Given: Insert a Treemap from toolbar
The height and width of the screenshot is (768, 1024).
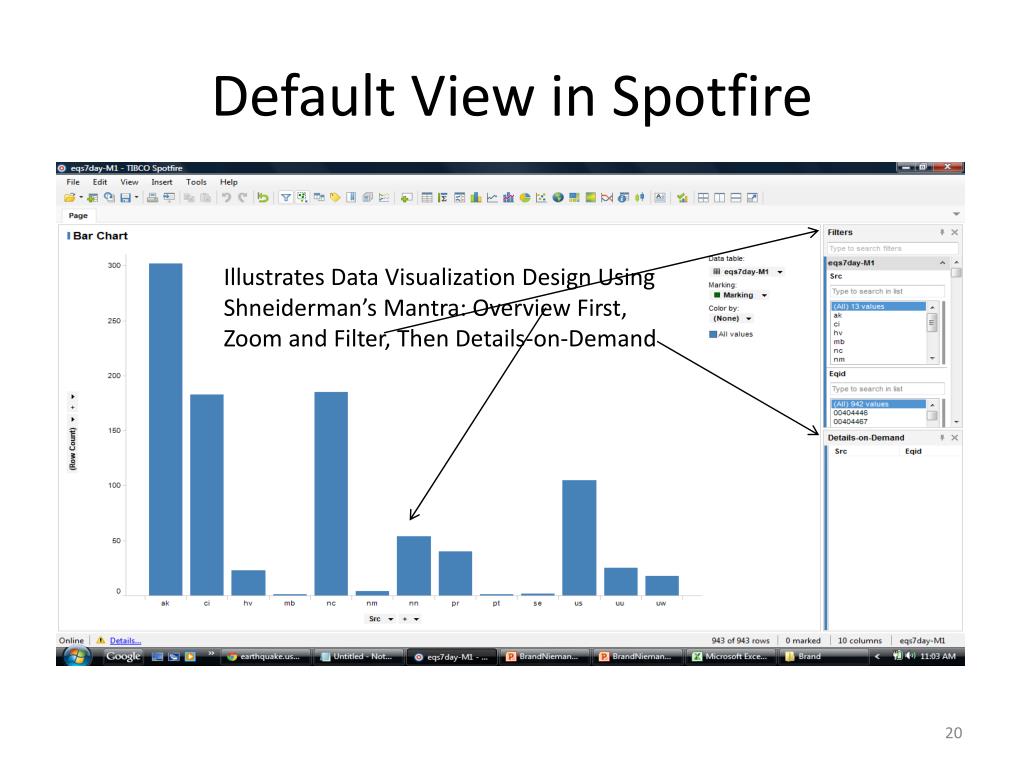Looking at the screenshot, I should (574, 197).
